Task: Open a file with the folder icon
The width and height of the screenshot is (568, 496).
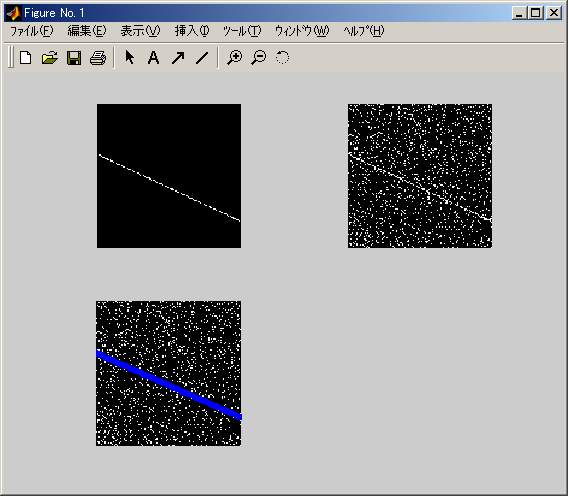Action: 50,58
